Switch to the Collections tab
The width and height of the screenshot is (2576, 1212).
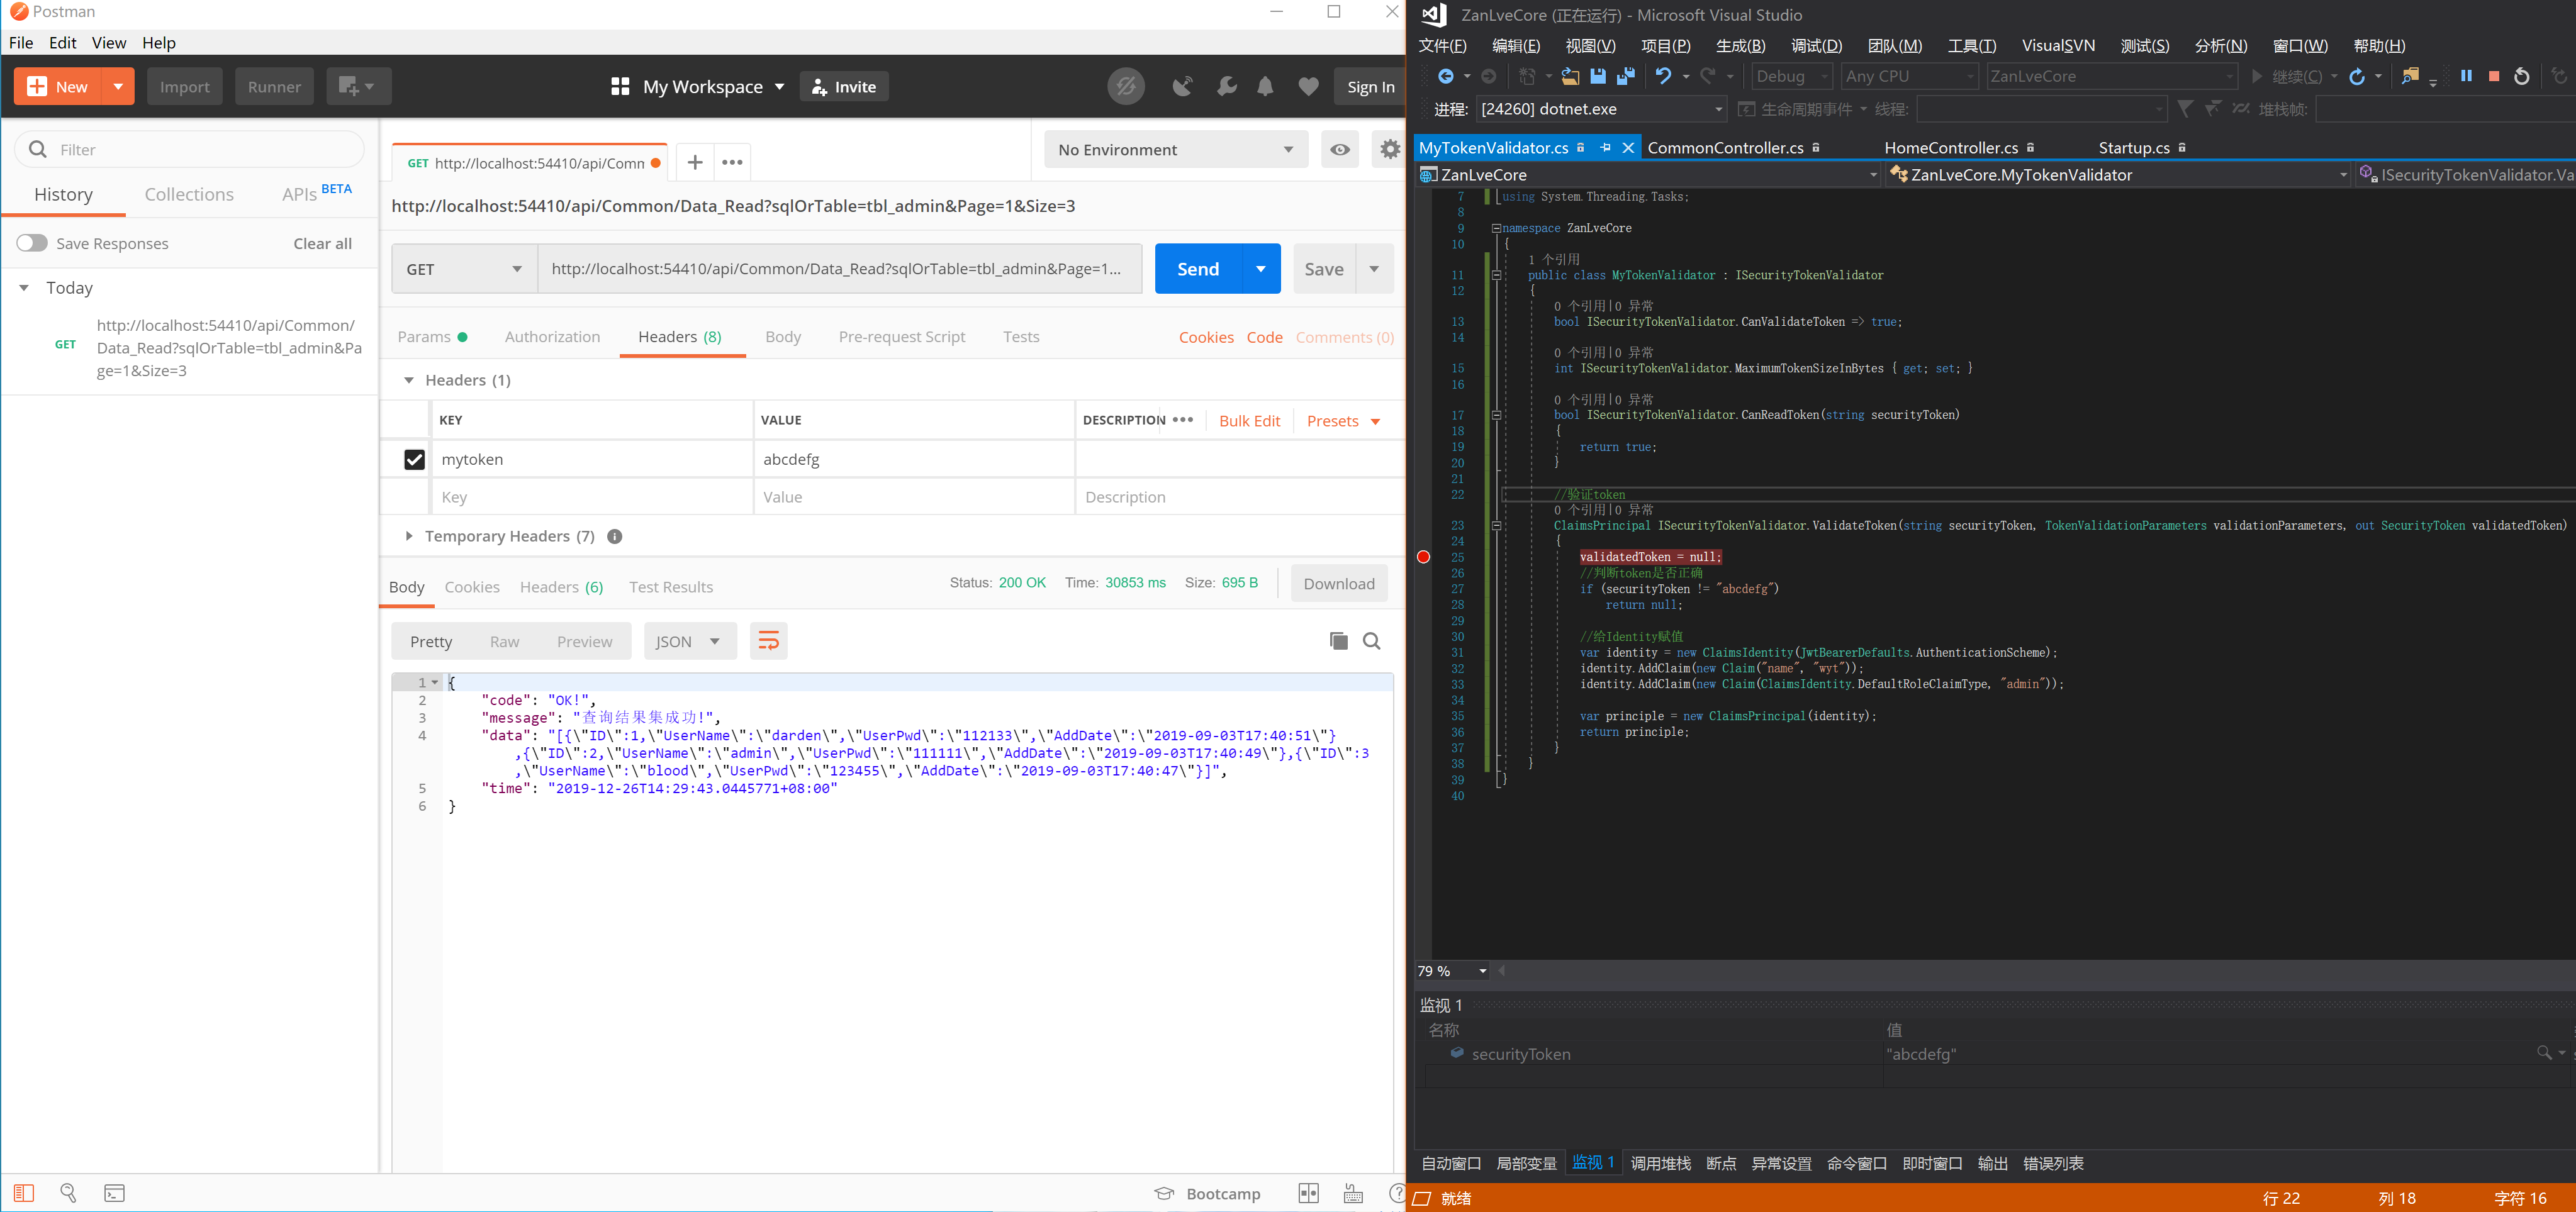click(189, 195)
